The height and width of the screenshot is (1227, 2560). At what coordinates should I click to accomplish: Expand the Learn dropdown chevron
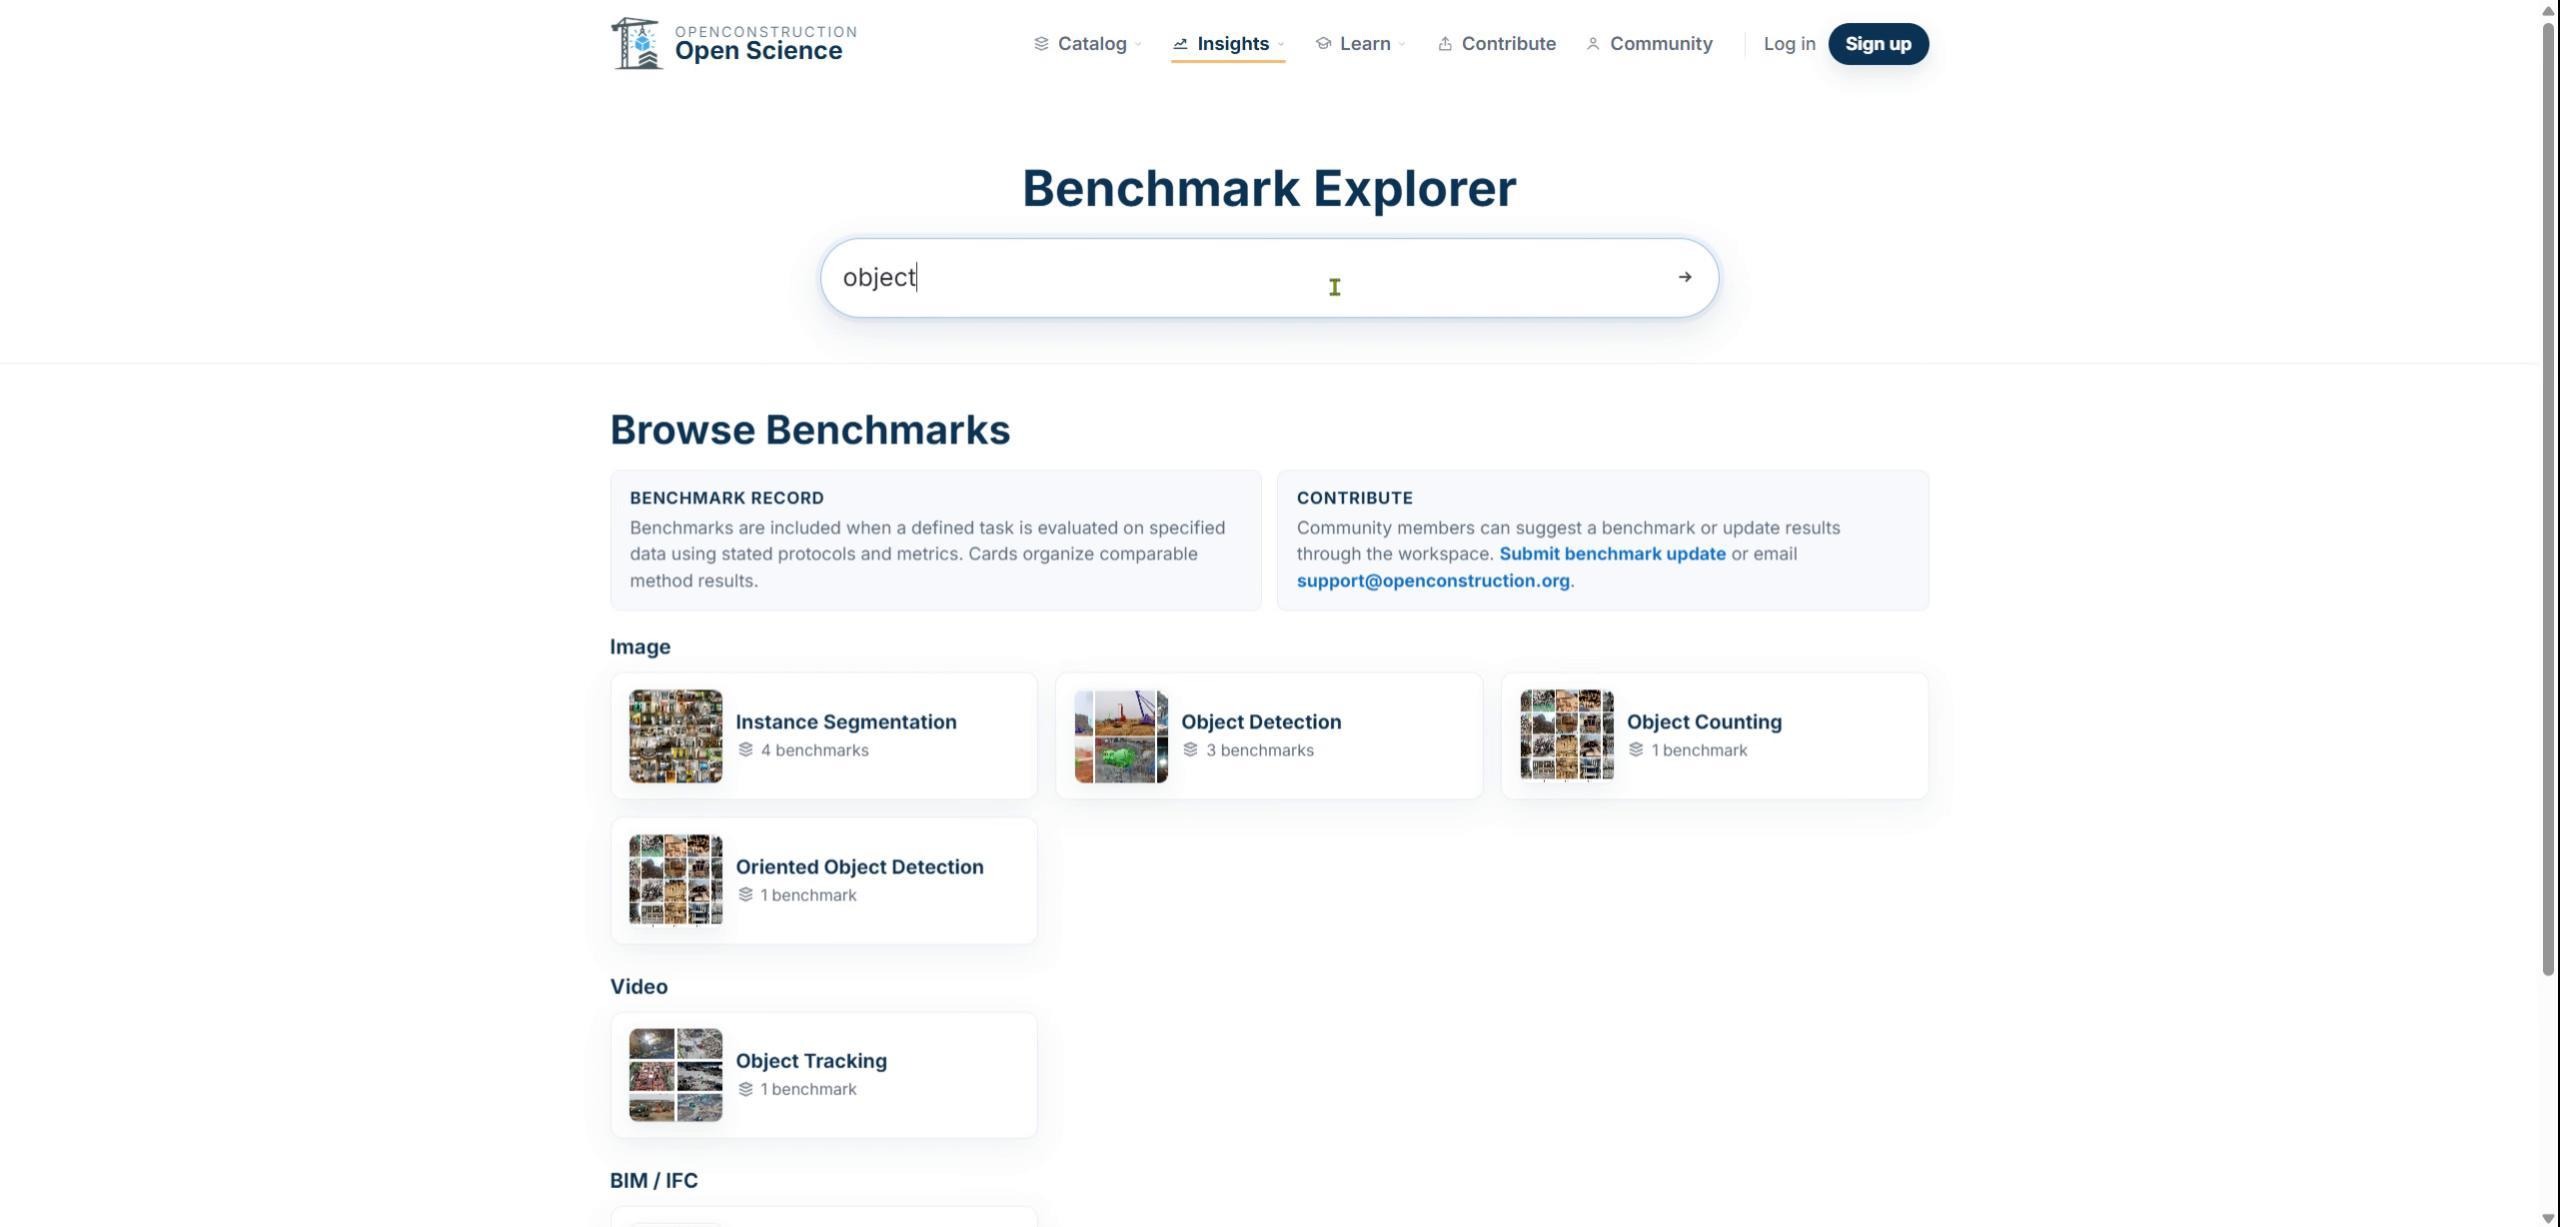tap(1401, 44)
